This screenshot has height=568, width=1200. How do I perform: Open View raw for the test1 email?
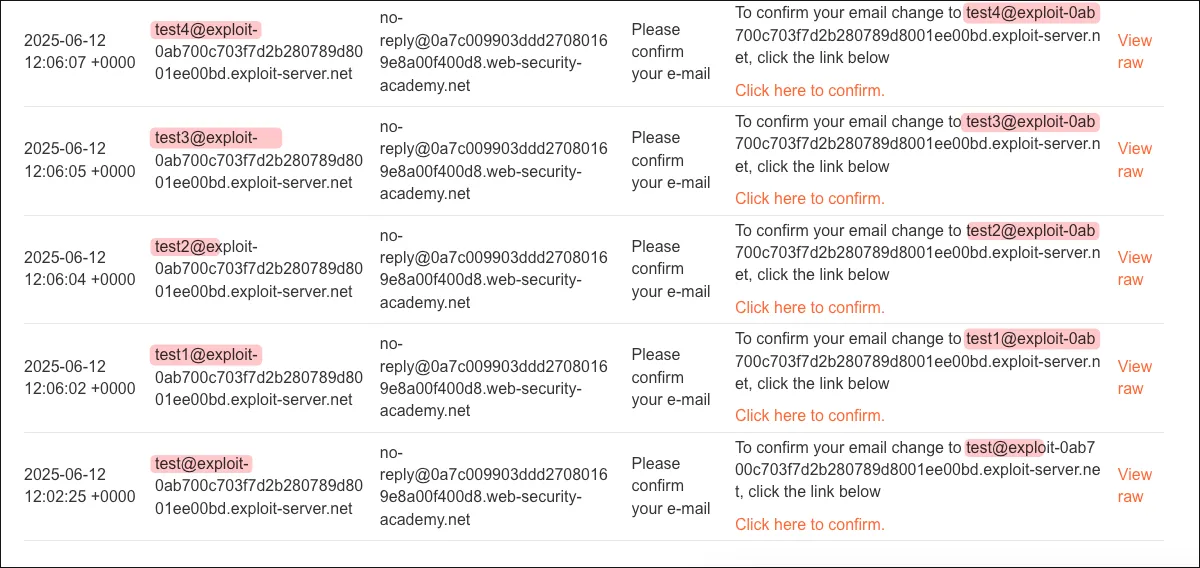[1134, 377]
